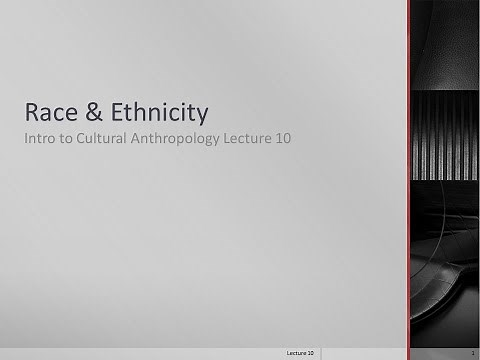This screenshot has height=360, width=480.
Task: Select the 'Race & Ethnicity' slide title
Action: [116, 112]
